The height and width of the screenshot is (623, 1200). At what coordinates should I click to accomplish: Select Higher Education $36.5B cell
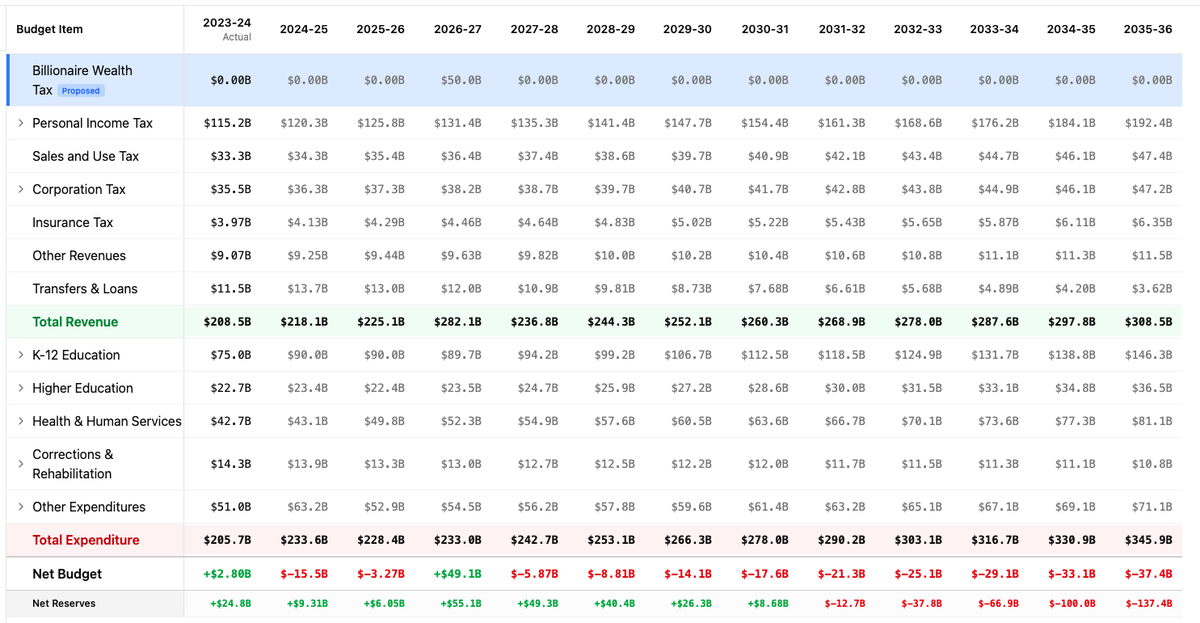[x=1151, y=388]
